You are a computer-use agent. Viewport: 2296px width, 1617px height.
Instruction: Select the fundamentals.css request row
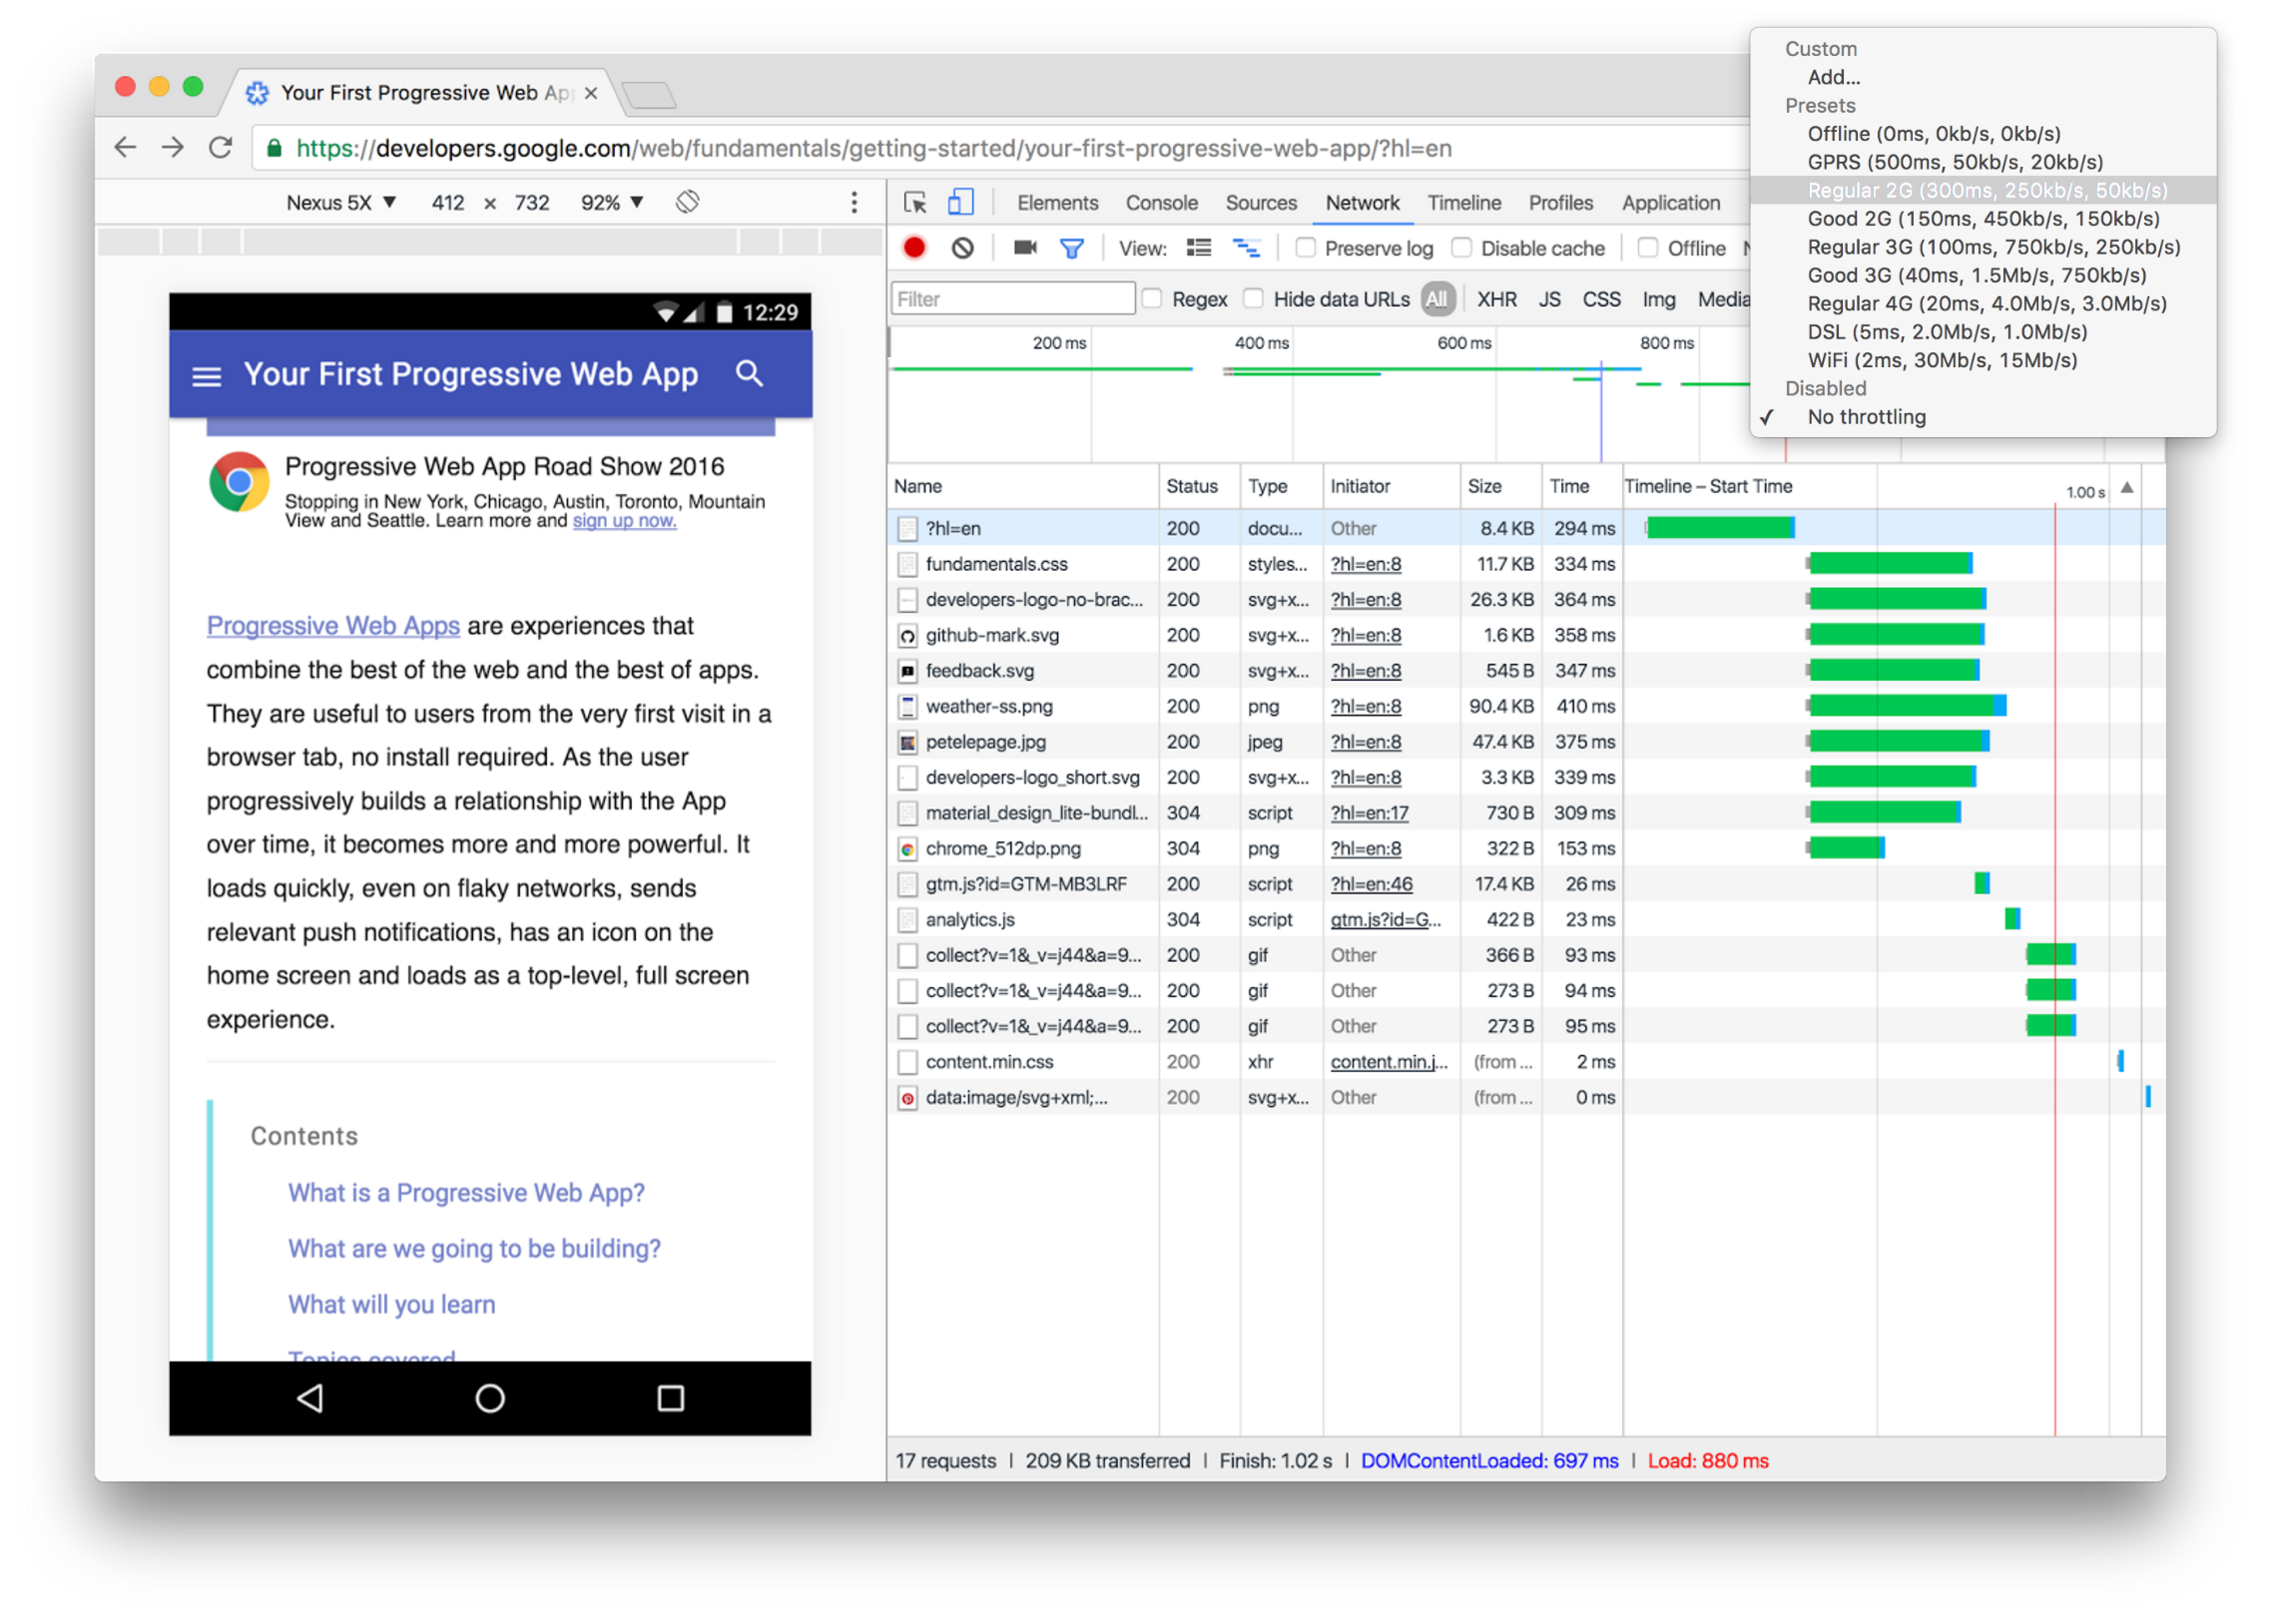pyautogui.click(x=1525, y=565)
